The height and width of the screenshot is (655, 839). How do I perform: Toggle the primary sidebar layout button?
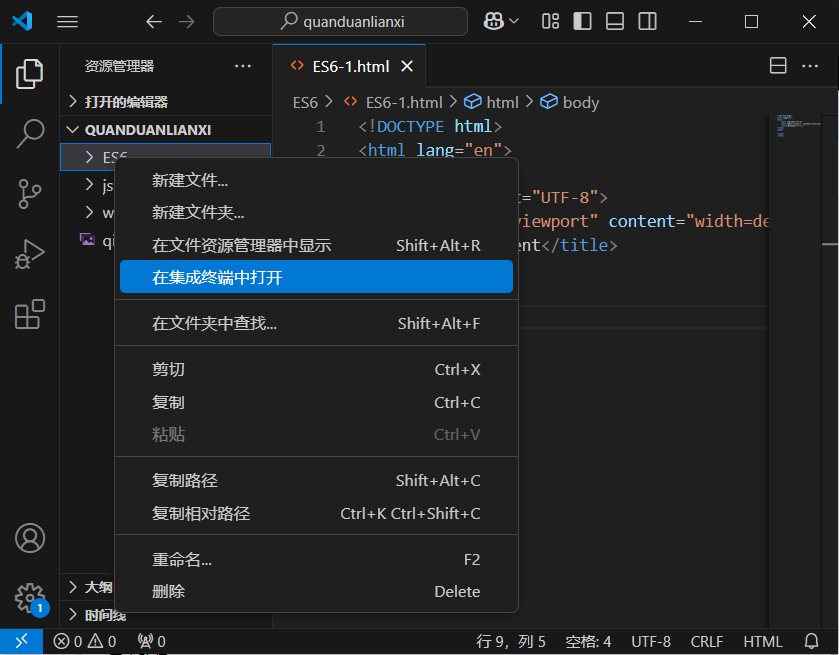coord(583,21)
